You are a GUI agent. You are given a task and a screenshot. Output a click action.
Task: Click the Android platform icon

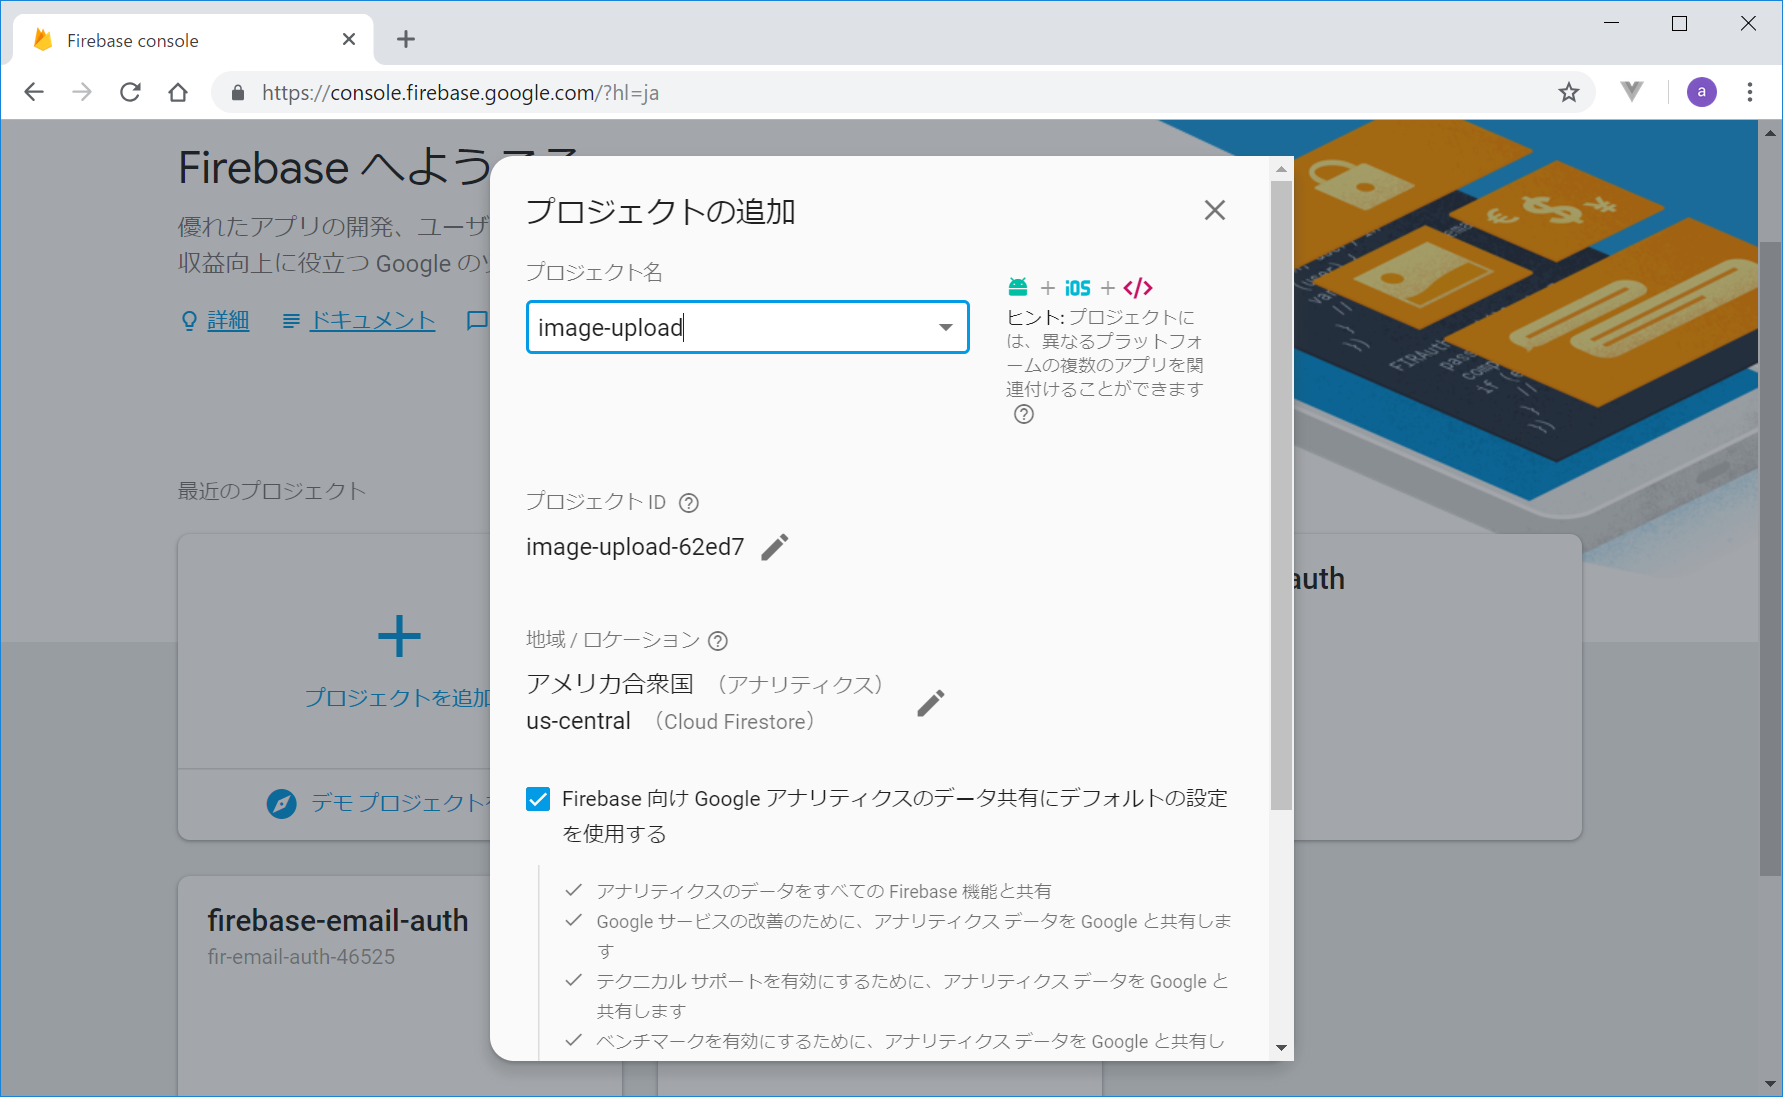(x=1018, y=288)
